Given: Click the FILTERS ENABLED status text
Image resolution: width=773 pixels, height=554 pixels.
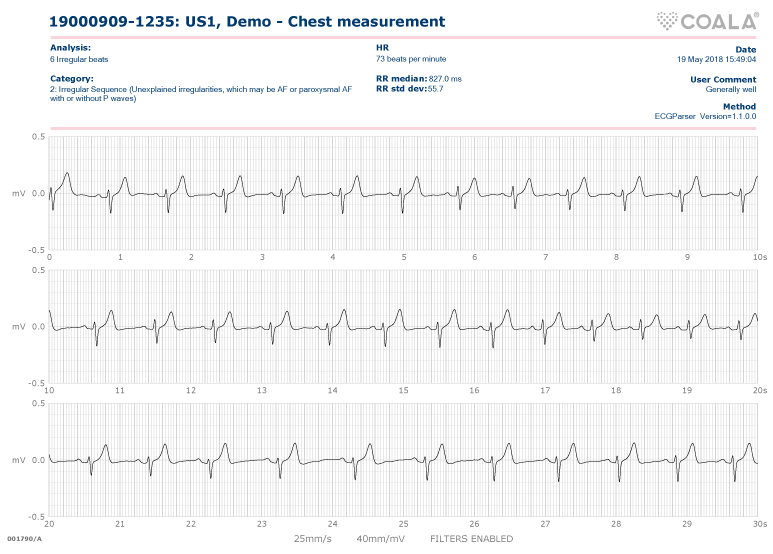Looking at the screenshot, I should [471, 539].
